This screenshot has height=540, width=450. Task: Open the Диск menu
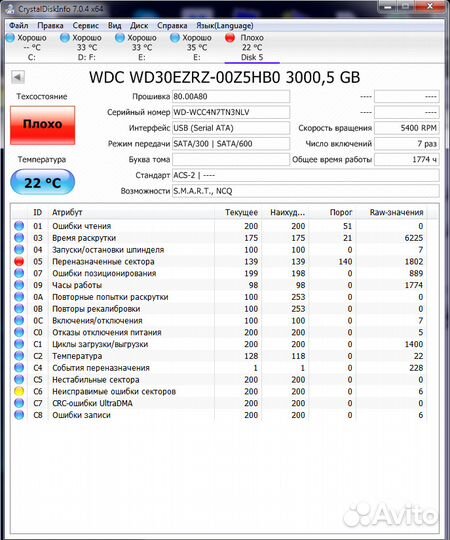(x=139, y=25)
